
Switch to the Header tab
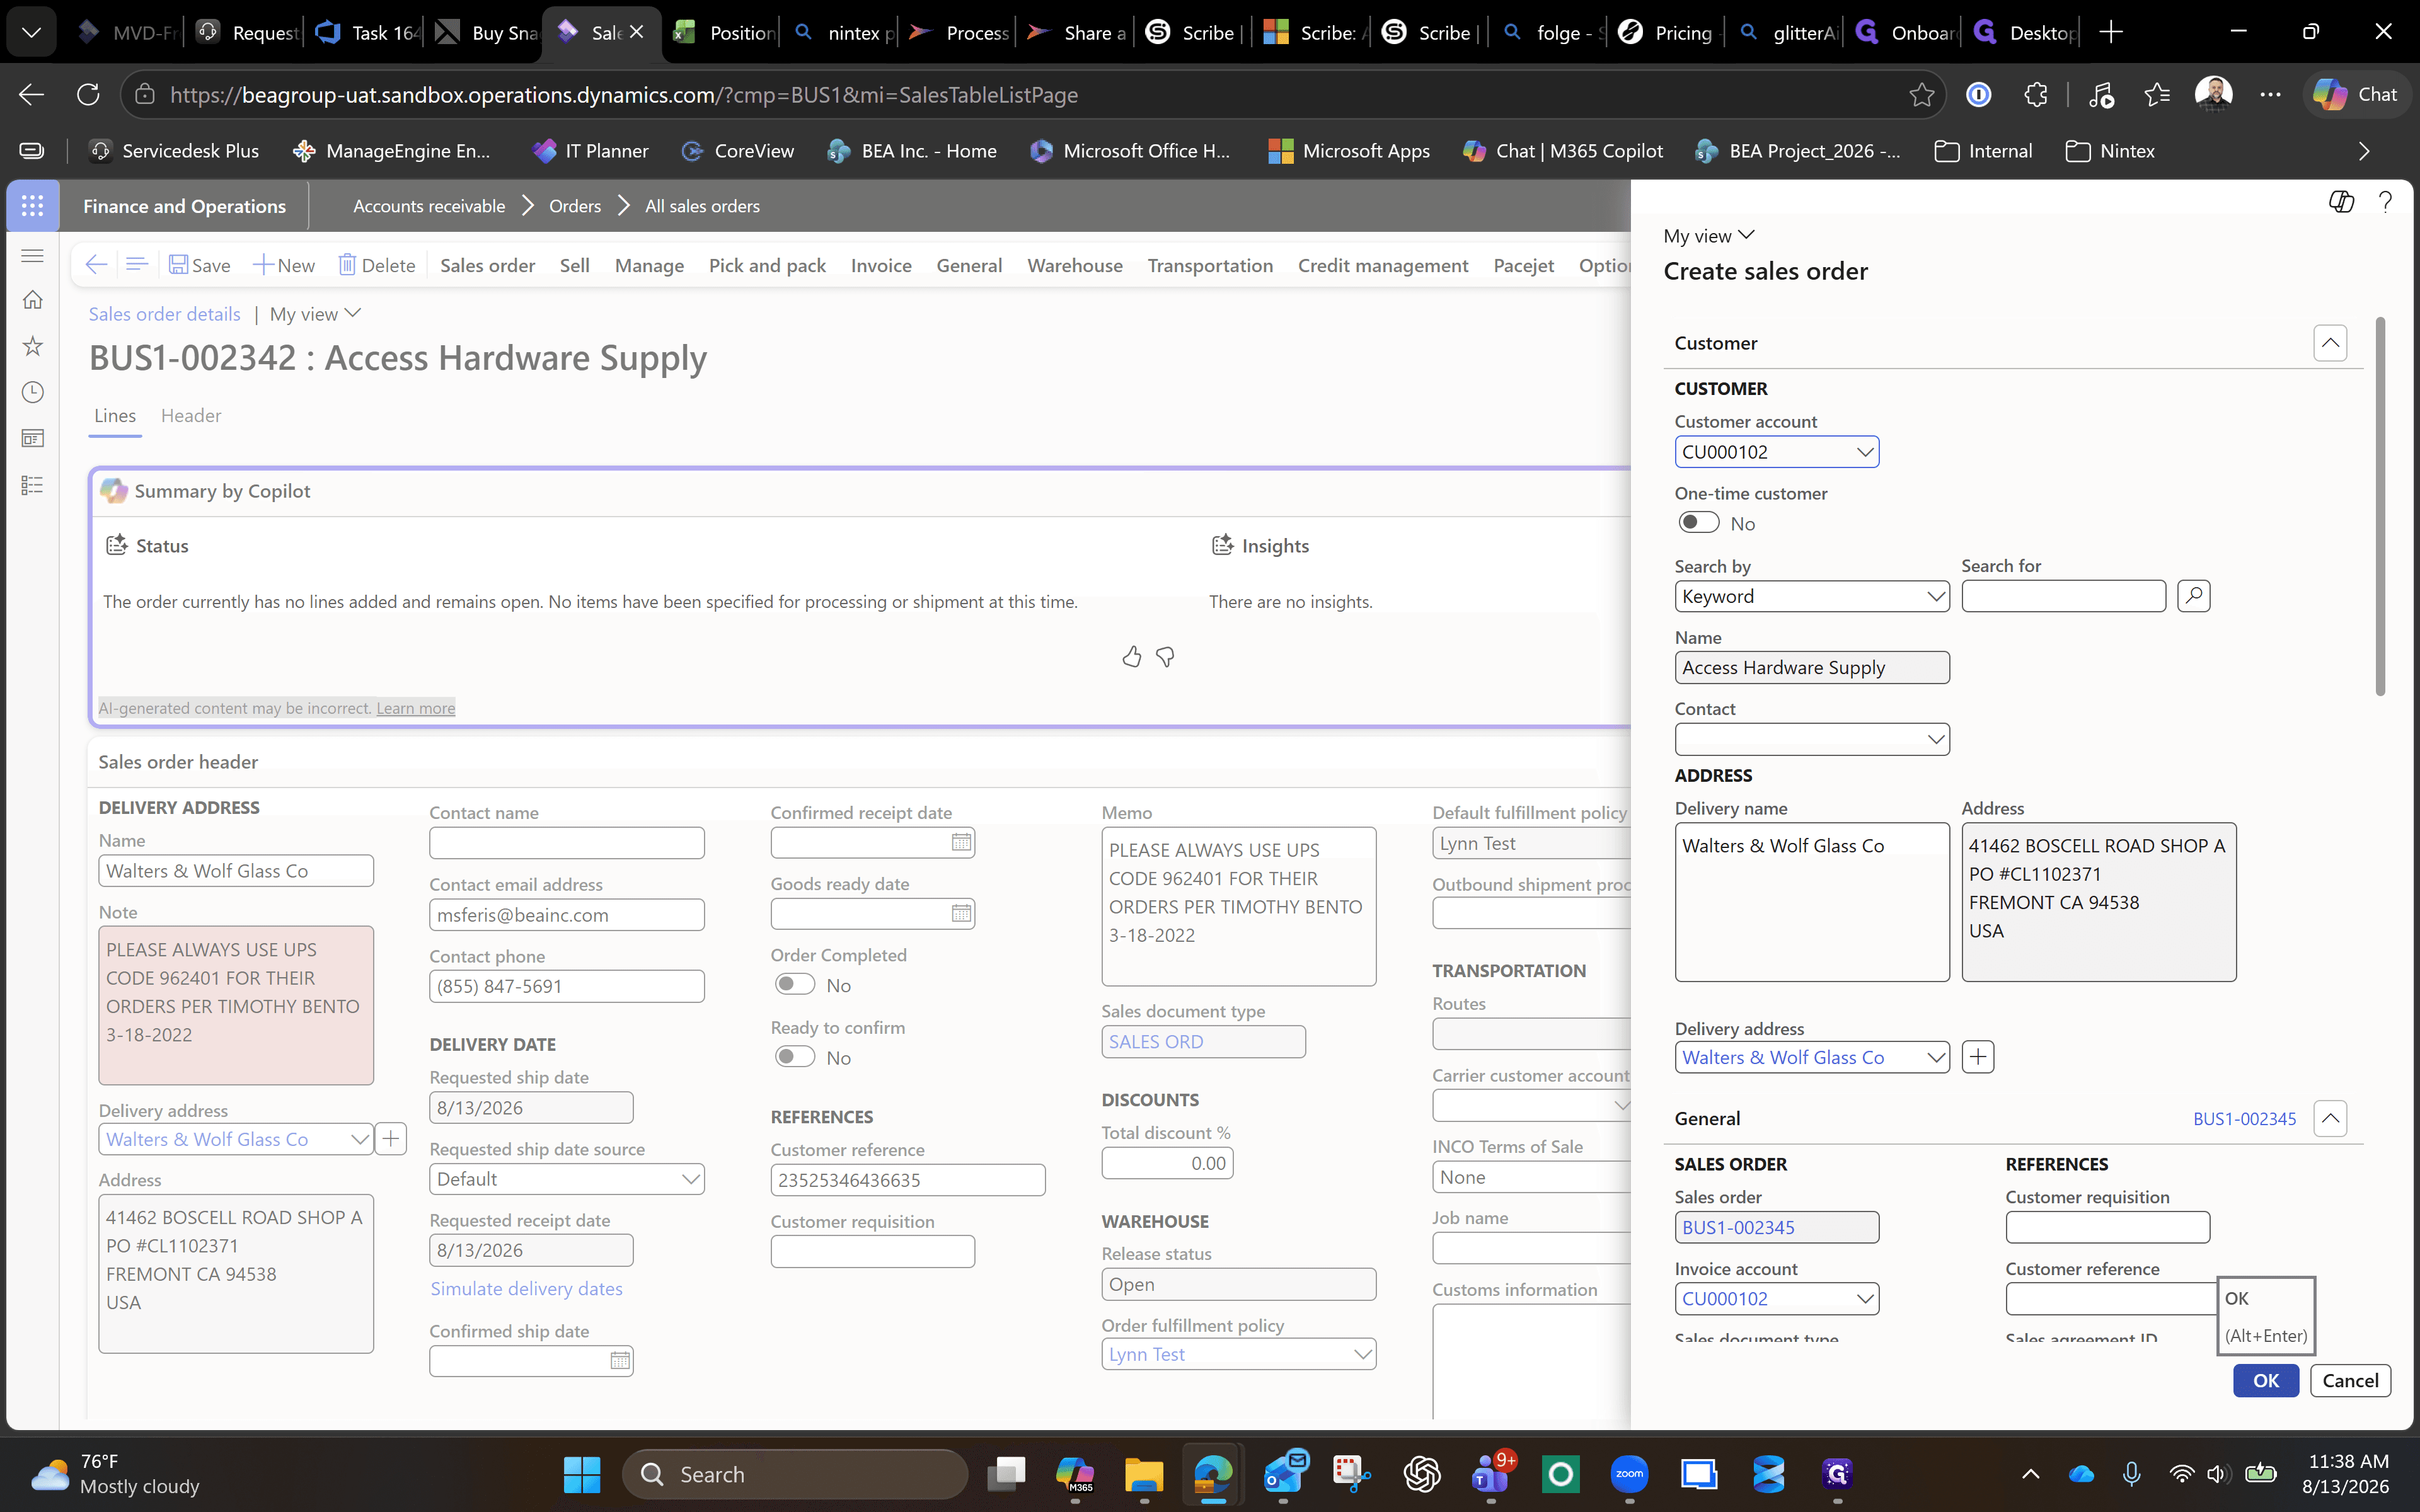(191, 415)
